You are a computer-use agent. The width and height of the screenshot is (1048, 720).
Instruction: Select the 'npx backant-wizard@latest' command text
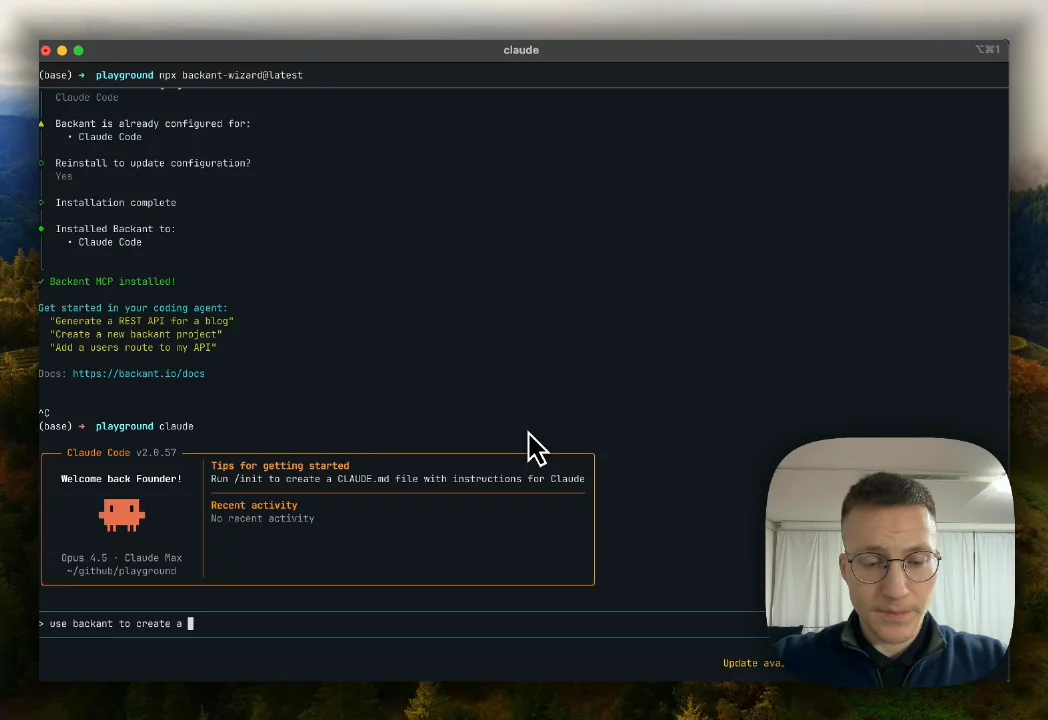(231, 76)
